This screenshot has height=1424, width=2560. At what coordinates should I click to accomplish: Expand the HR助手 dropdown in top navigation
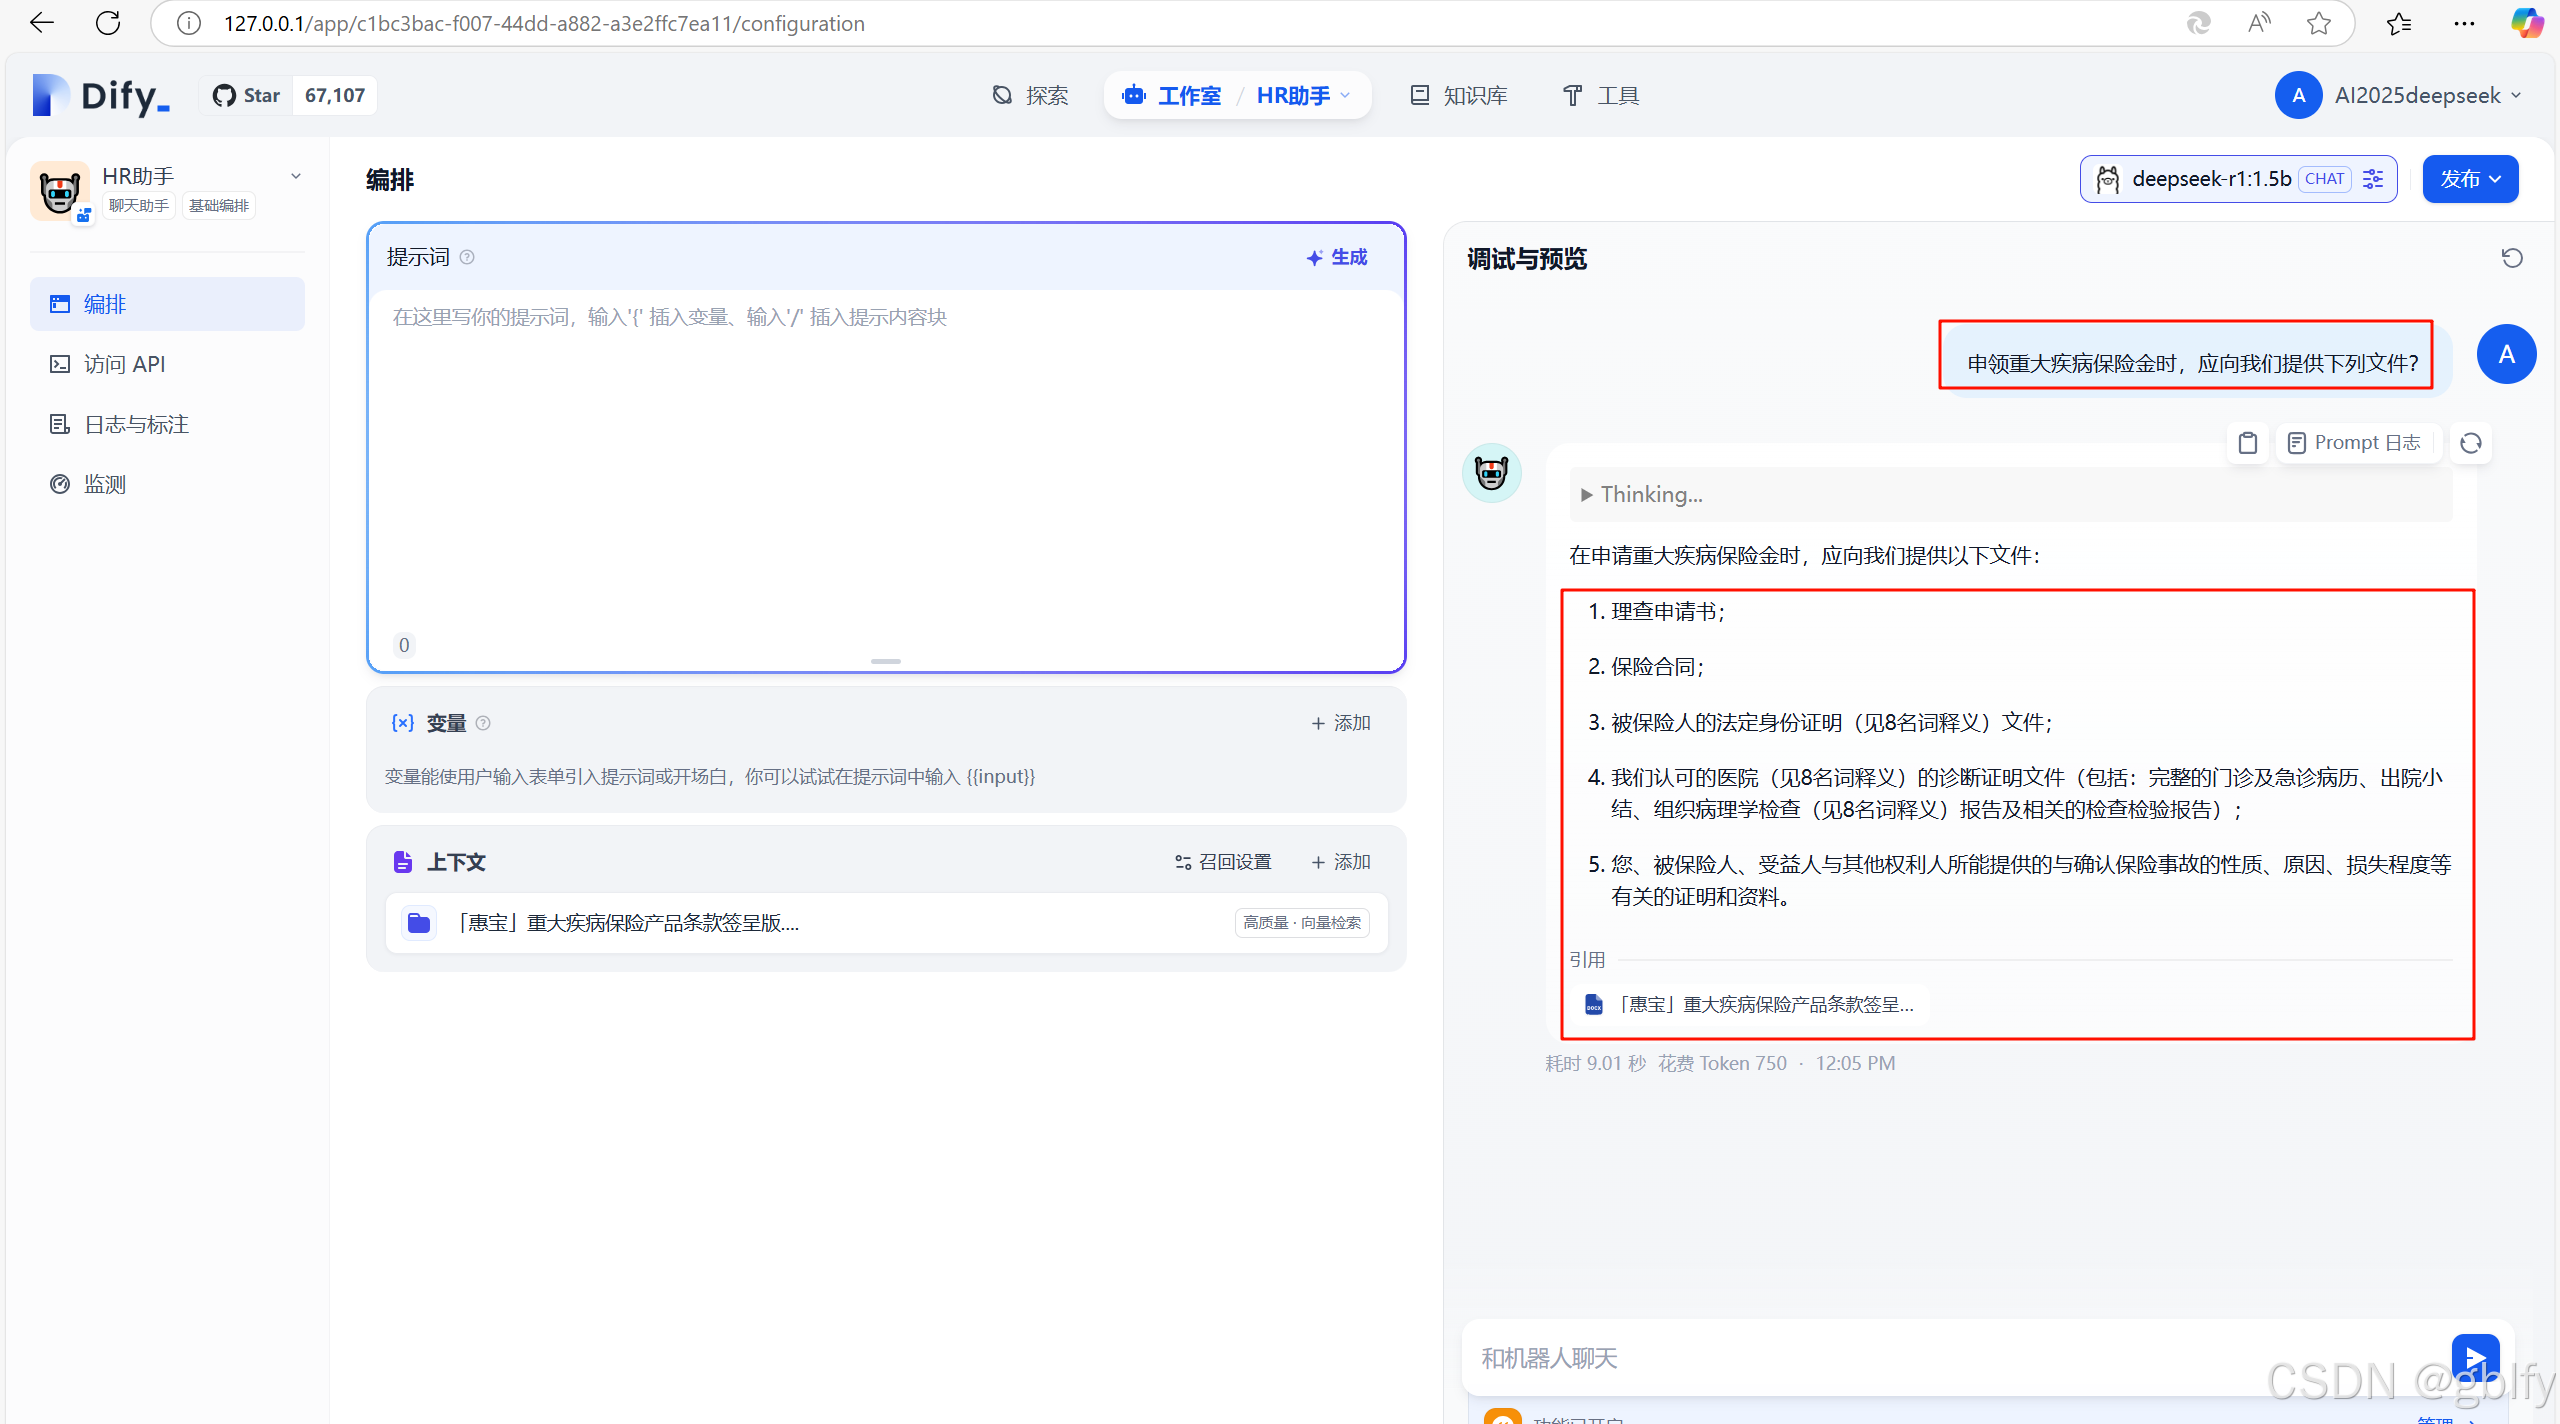click(1303, 95)
